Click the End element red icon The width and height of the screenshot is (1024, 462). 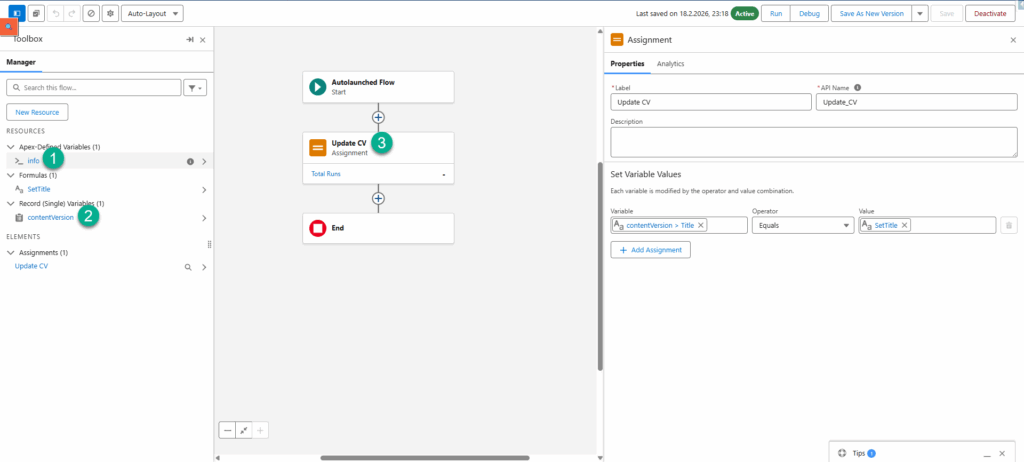click(x=317, y=228)
